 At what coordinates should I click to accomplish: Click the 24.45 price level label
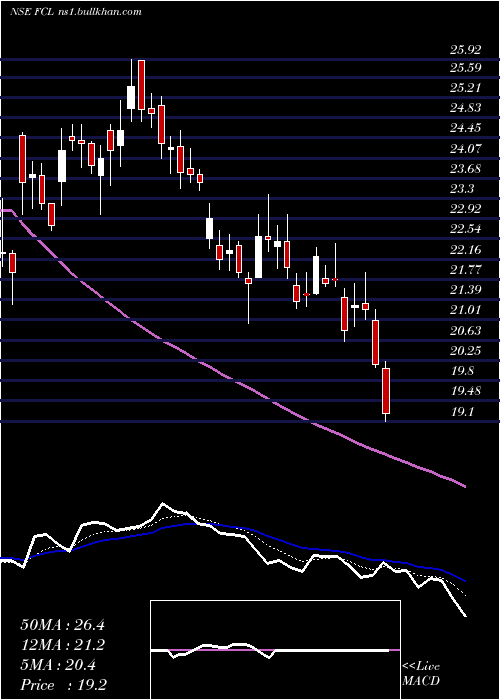click(x=465, y=128)
